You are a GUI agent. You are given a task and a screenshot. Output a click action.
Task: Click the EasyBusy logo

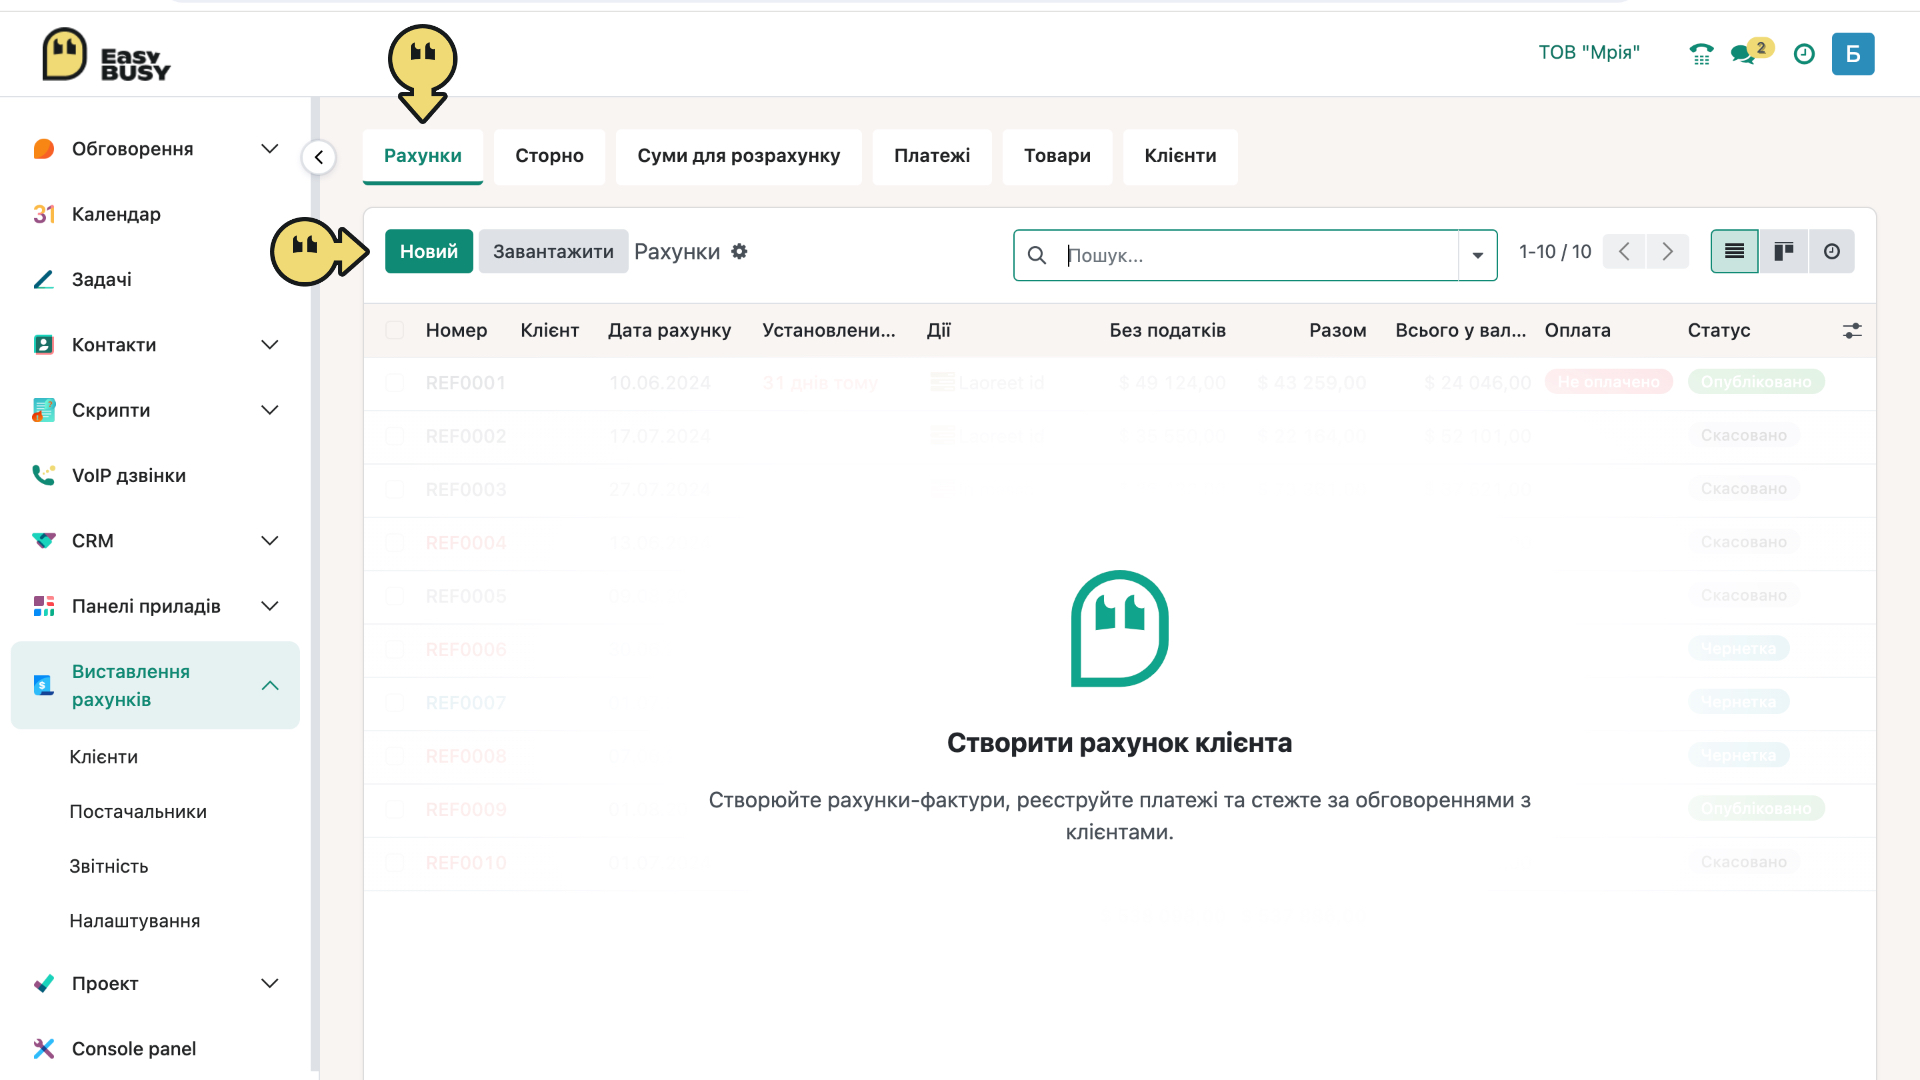(106, 55)
